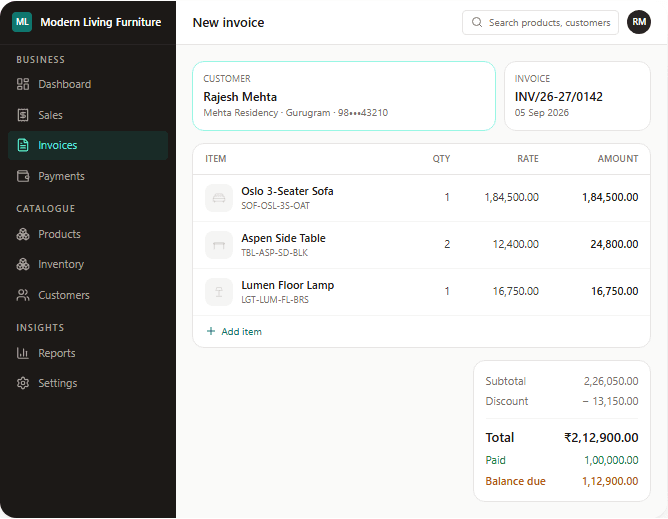Click the Lumen Floor Lamp item name
The width and height of the screenshot is (668, 519).
[288, 285]
